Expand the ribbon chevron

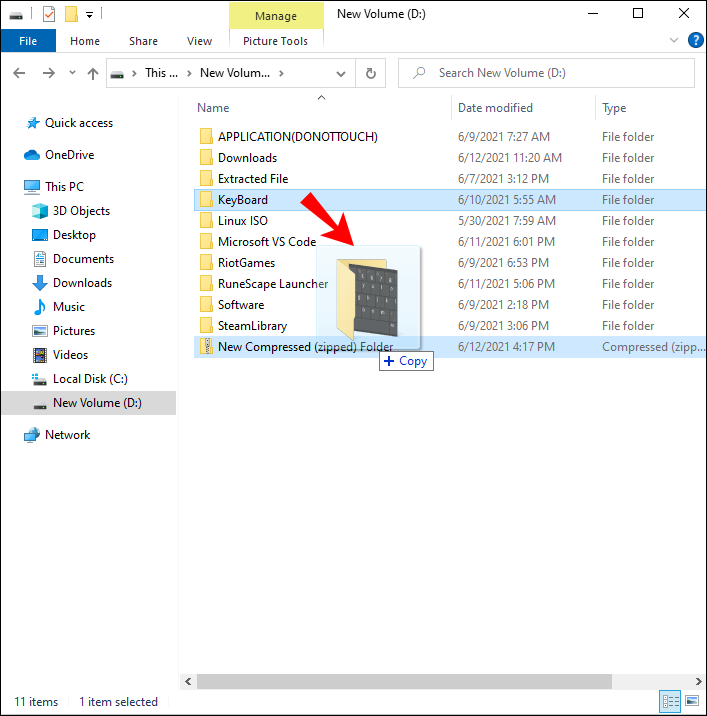[x=674, y=40]
